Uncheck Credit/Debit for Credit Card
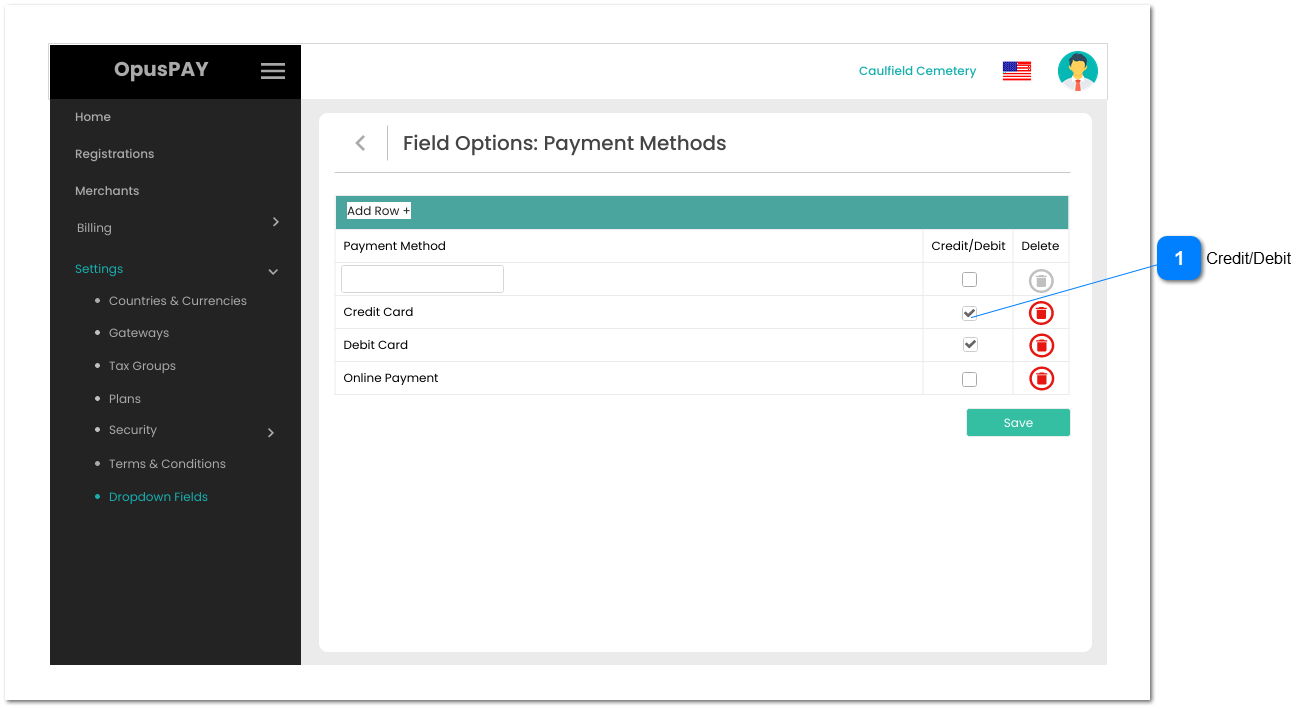 [x=969, y=312]
